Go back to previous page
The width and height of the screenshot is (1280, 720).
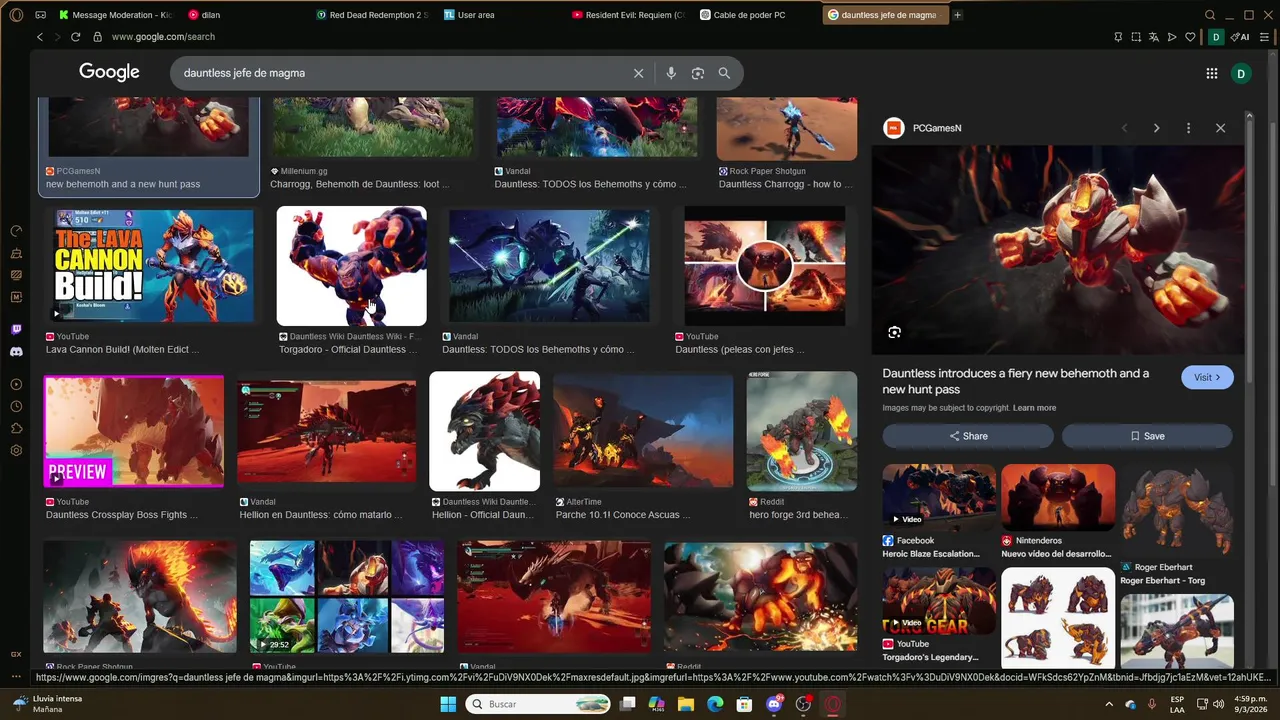(x=40, y=37)
